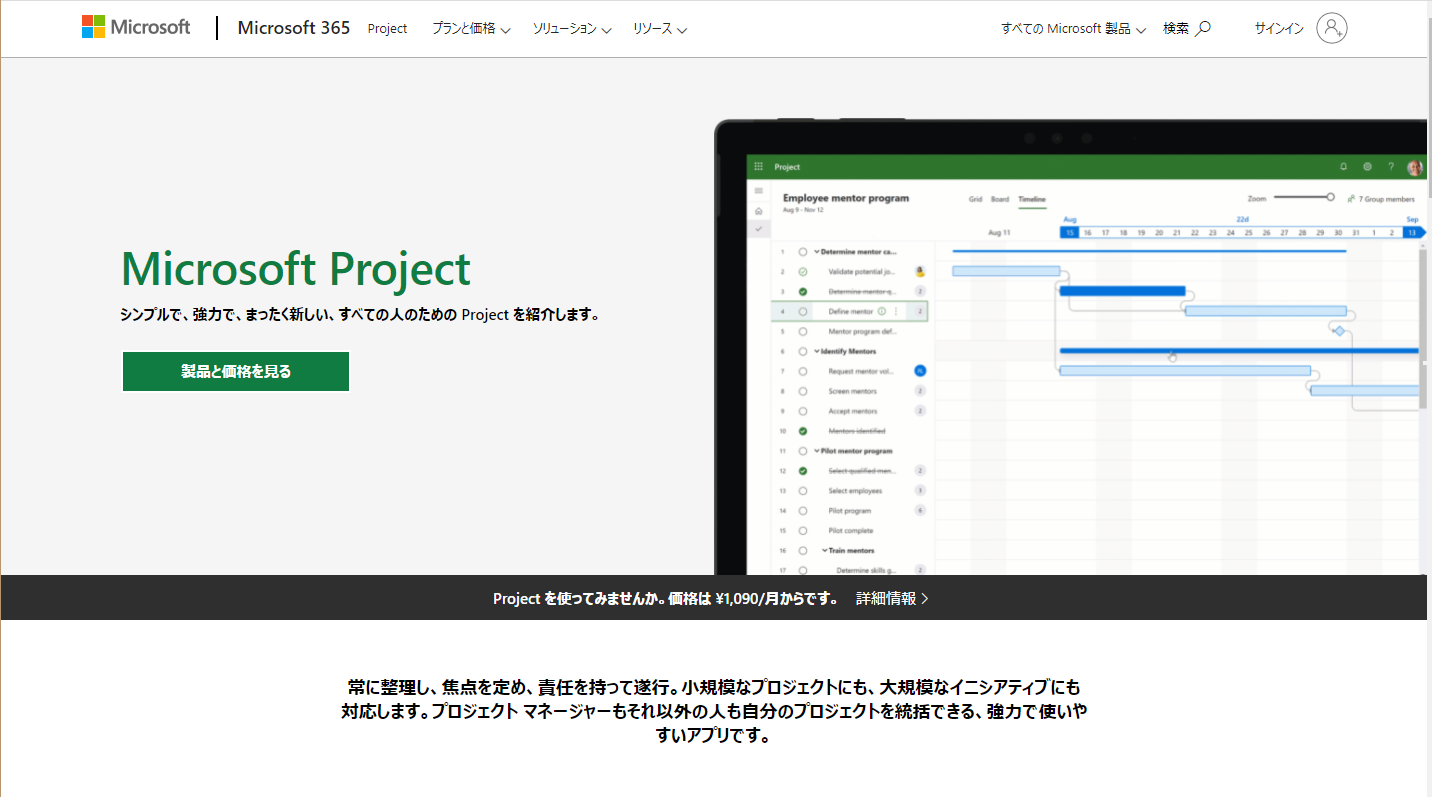Expand the プランと価格 menu
Viewport: 1432px width, 797px height.
[471, 29]
